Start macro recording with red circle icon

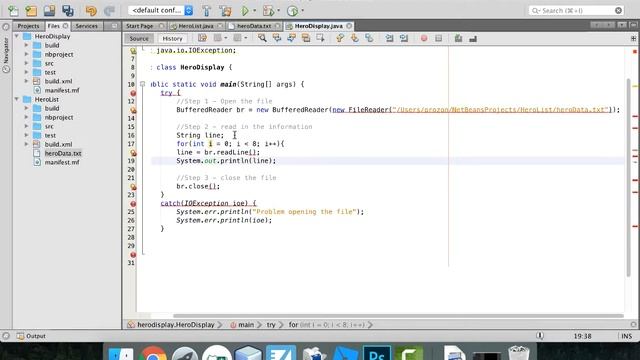tap(424, 38)
